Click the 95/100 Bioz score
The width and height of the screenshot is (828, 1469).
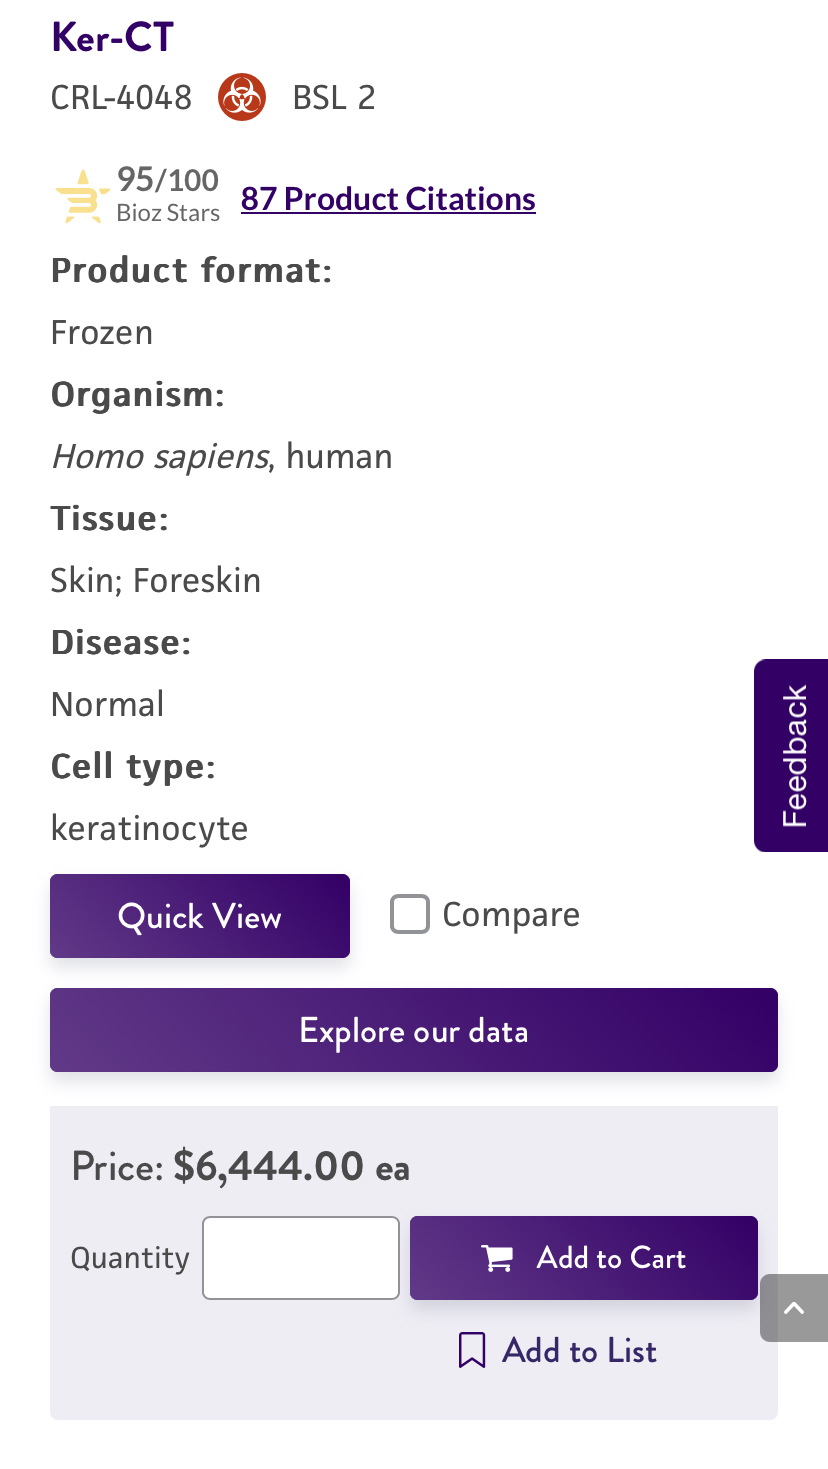167,180
